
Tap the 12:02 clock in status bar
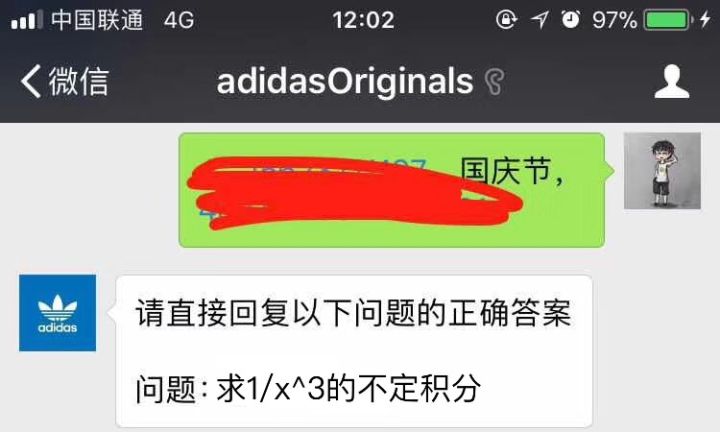363,20
